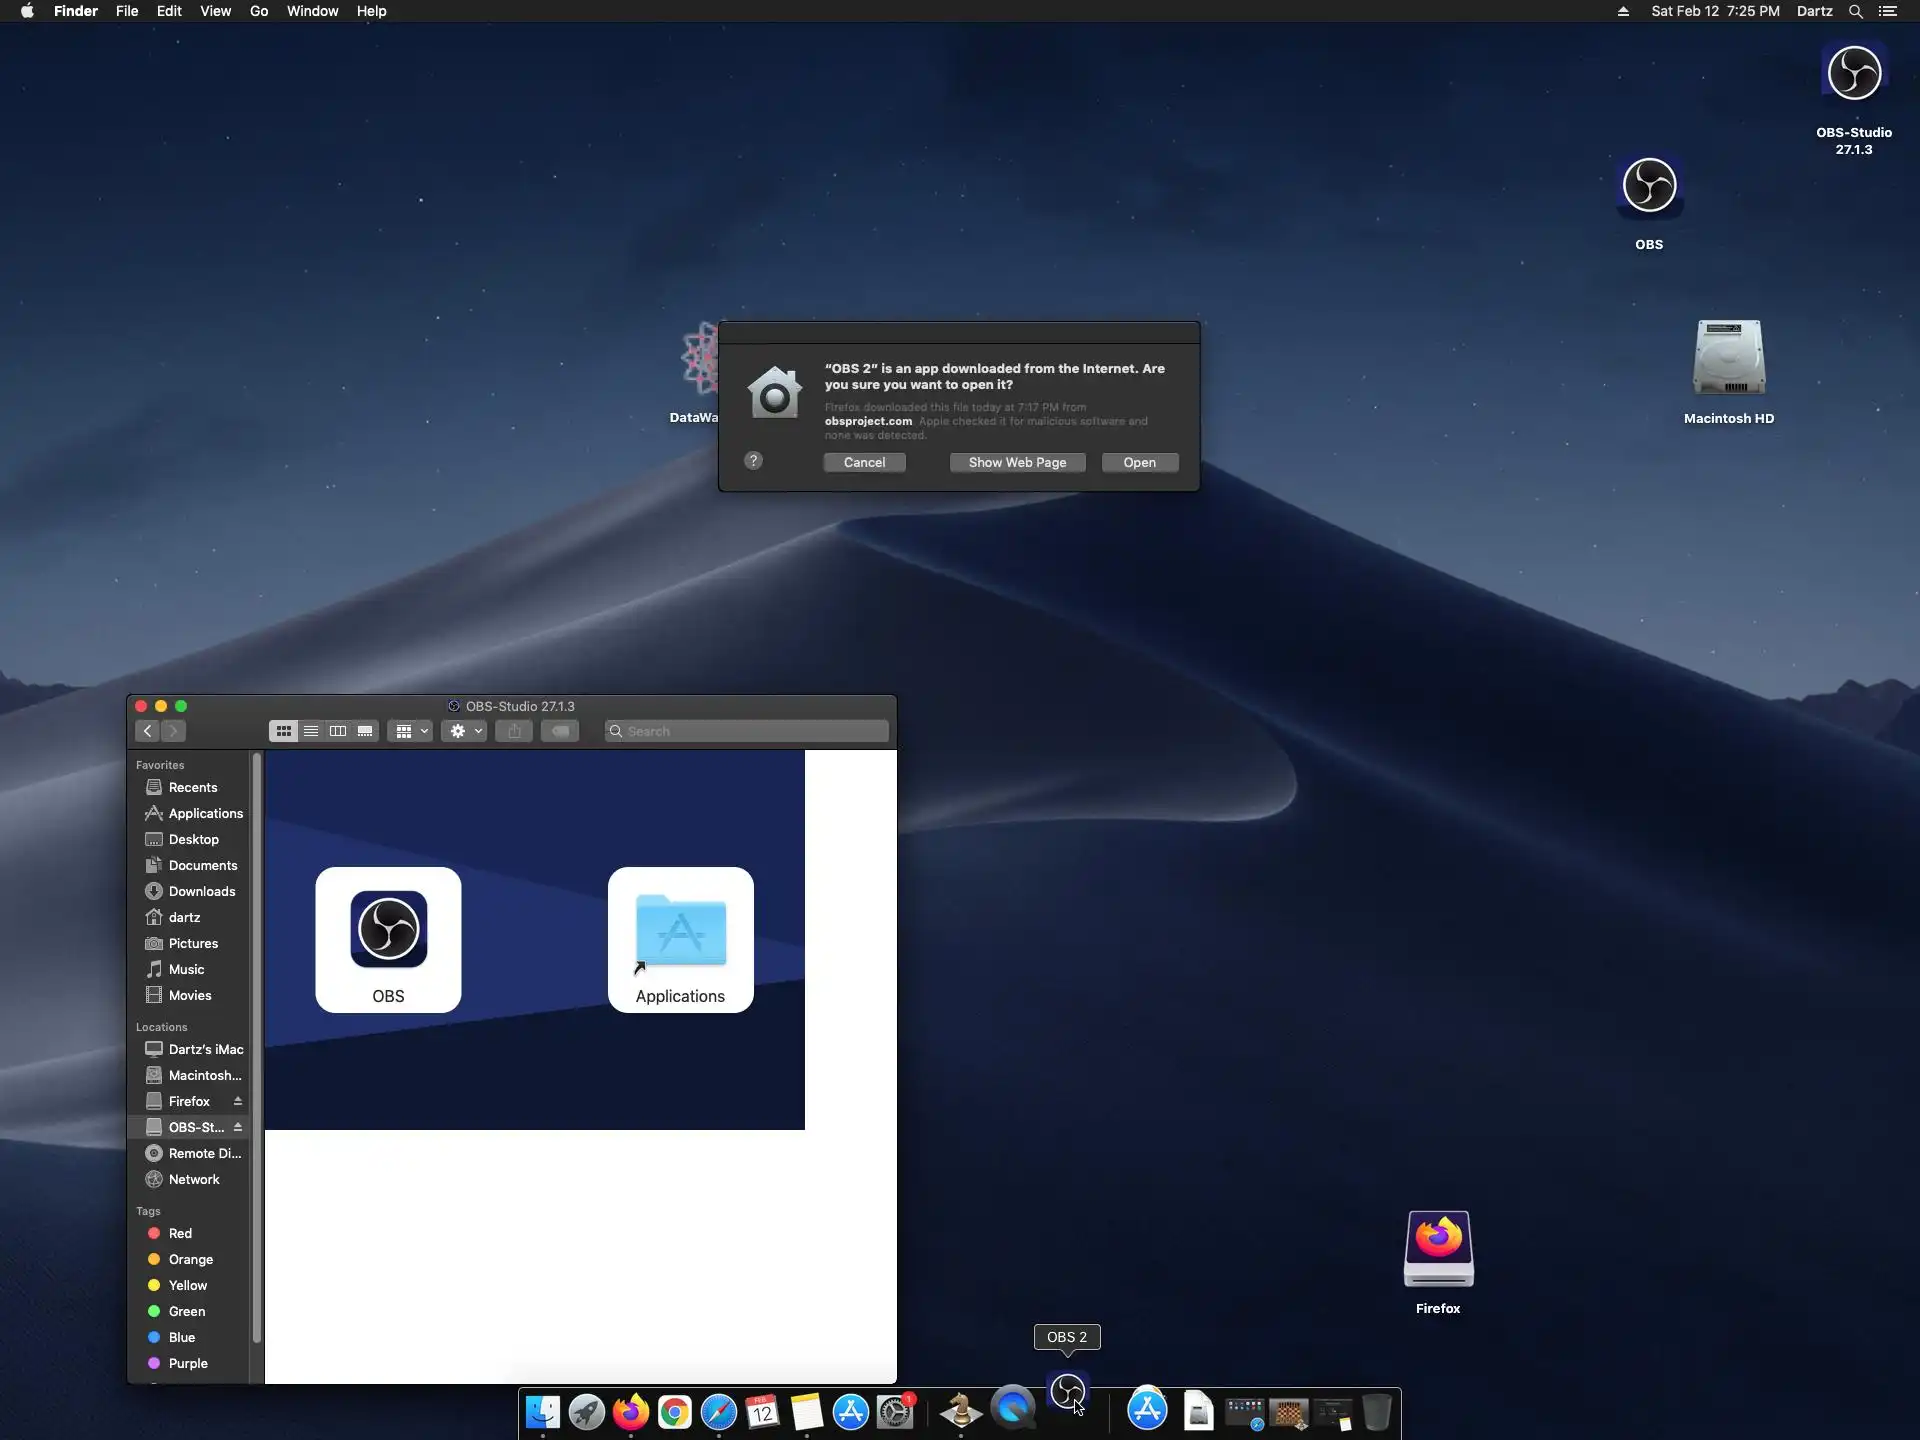The width and height of the screenshot is (1920, 1440).
Task: Launch Google Chrome from the Dock
Action: [675, 1412]
